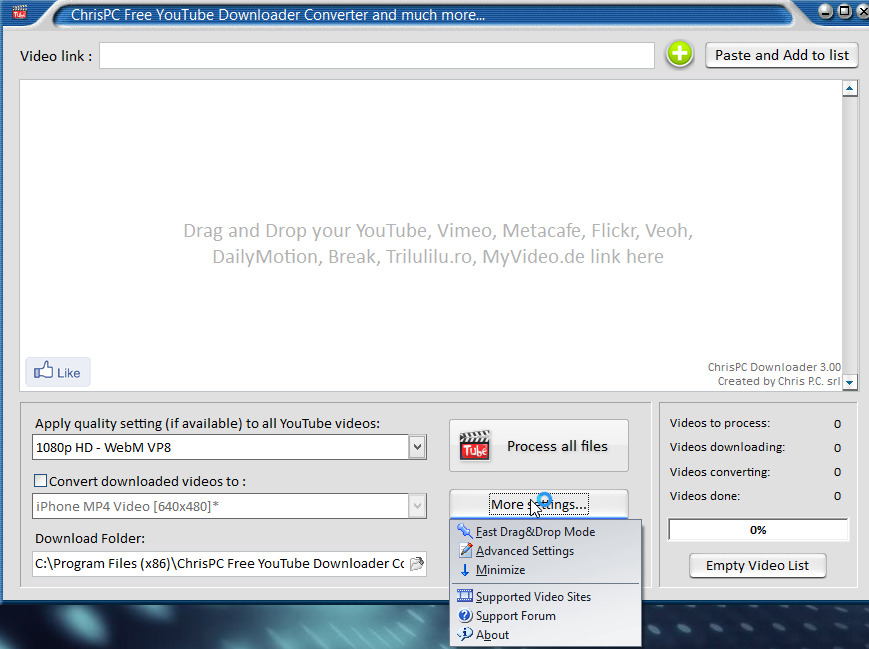Open the conversion format dropdown arrow
869x649 pixels.
tap(417, 506)
